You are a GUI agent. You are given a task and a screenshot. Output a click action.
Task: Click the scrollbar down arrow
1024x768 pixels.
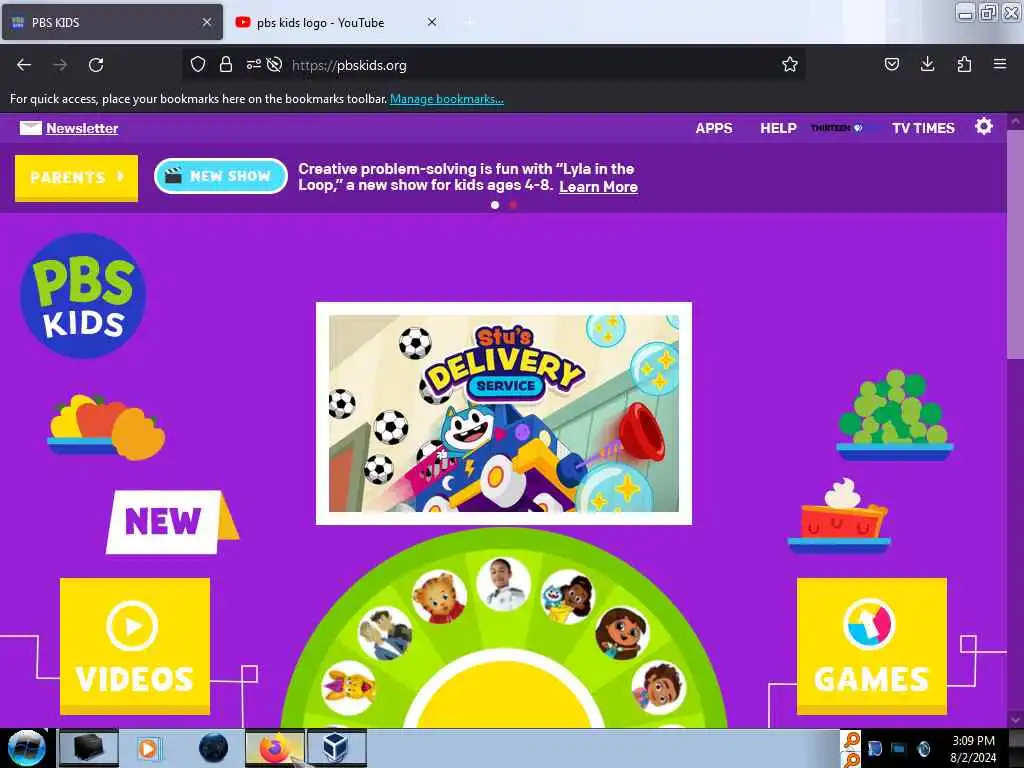(x=1015, y=720)
